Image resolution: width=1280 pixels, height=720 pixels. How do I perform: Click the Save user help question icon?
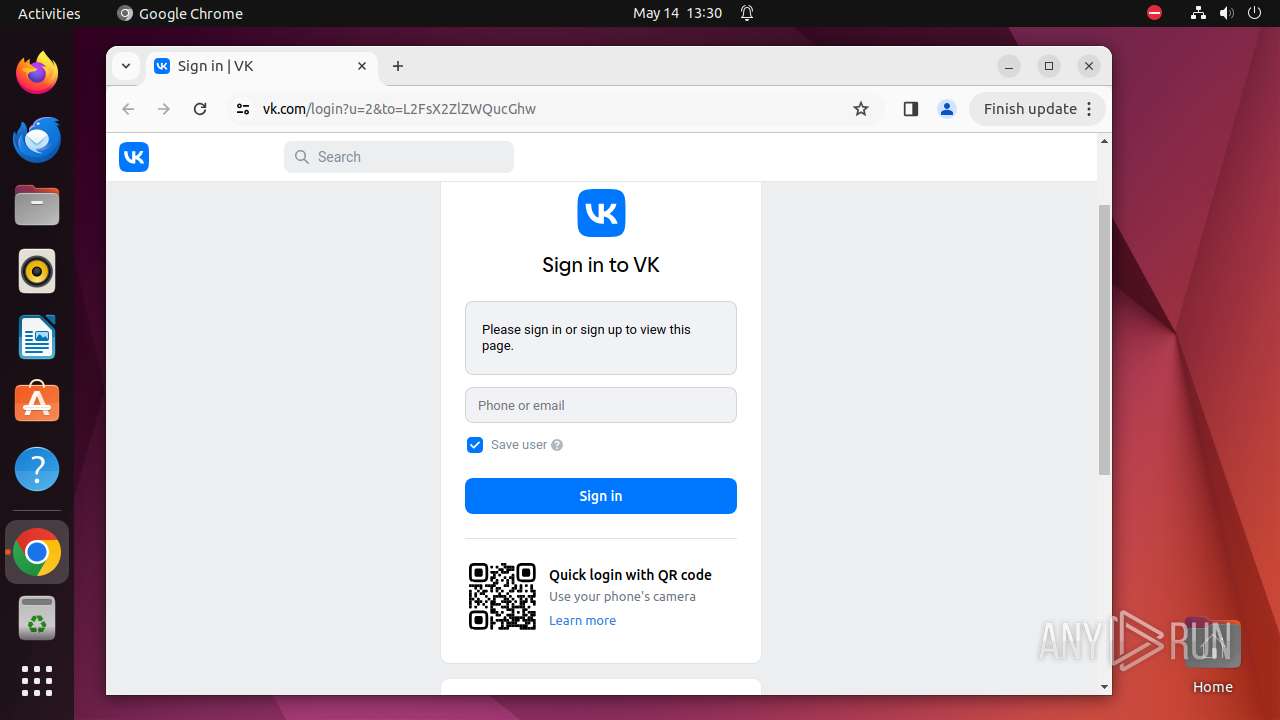coord(557,445)
